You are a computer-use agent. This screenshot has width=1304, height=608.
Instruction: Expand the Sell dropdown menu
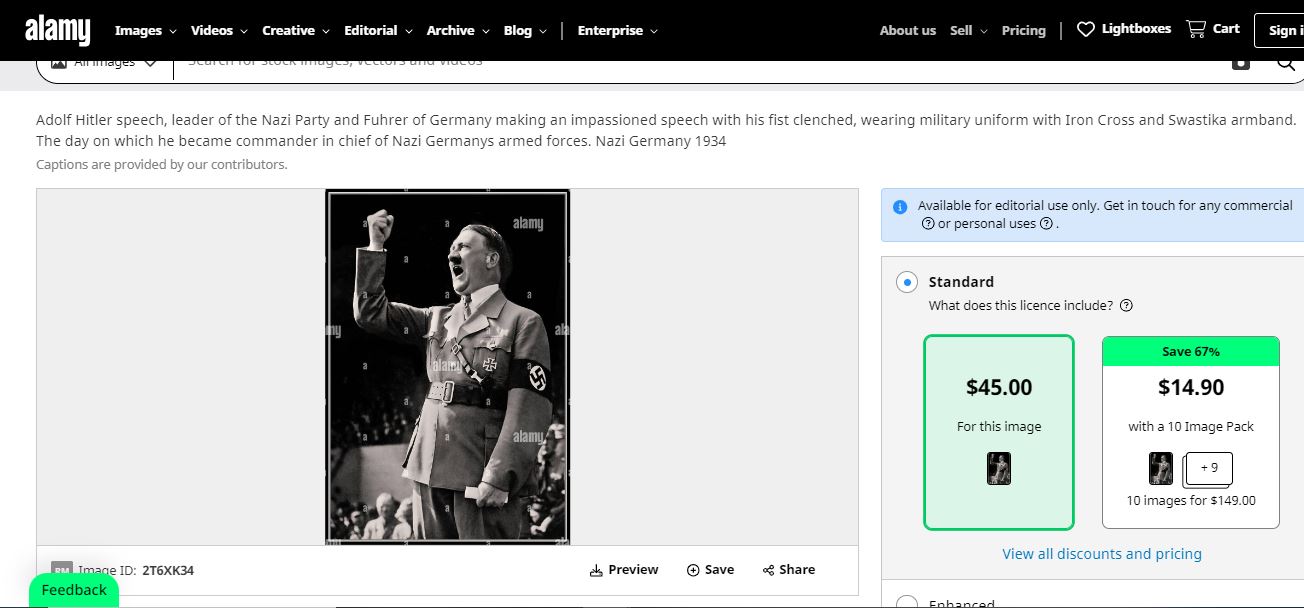(x=968, y=30)
